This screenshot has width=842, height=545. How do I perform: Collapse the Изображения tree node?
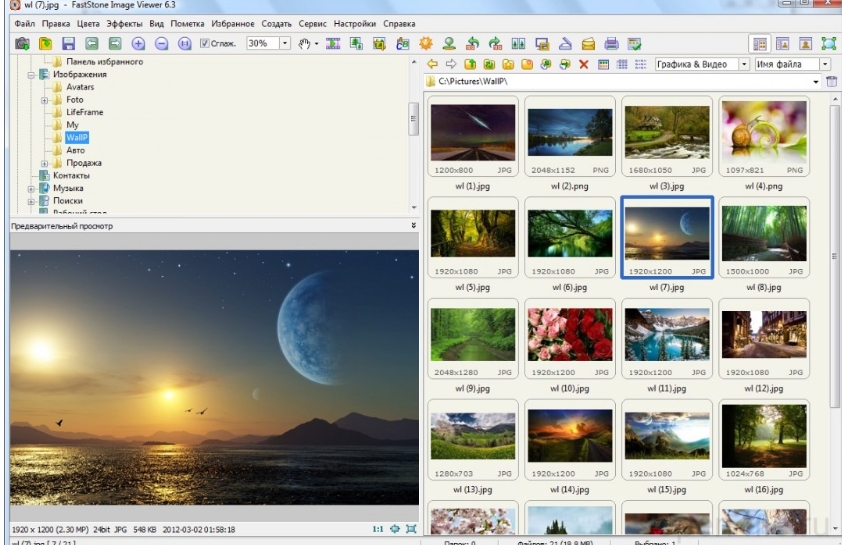(x=31, y=75)
